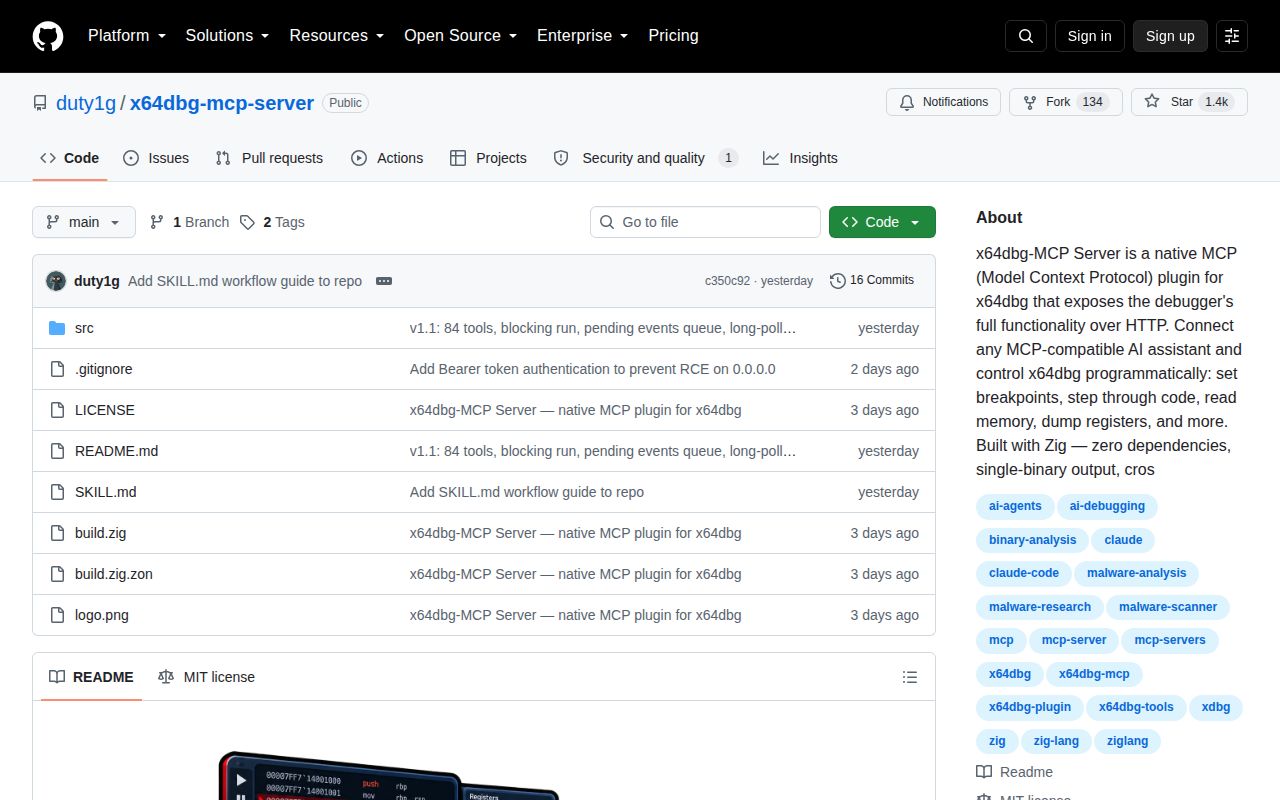Image resolution: width=1280 pixels, height=800 pixels.
Task: Open duty1g avatar next to latest commit
Action: (x=56, y=281)
